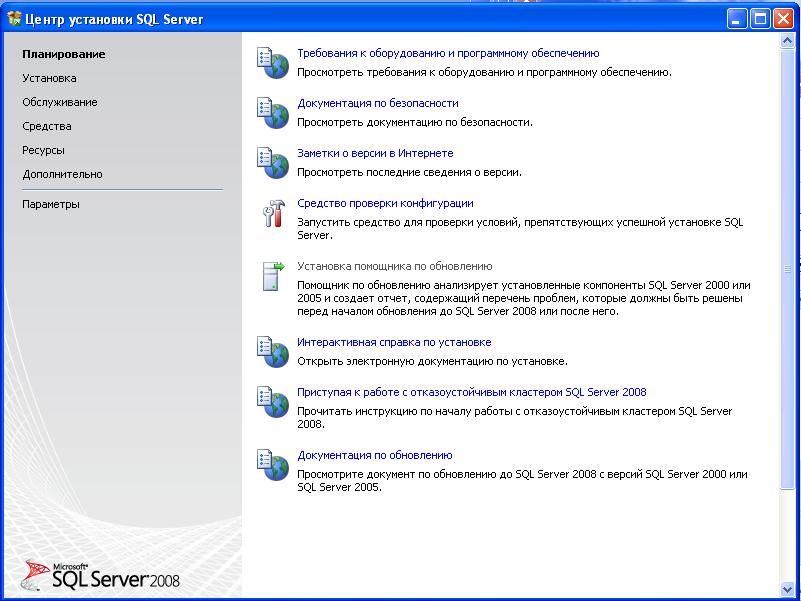
Task: Maximize the Центр установки SQL Server window
Action: coord(760,19)
